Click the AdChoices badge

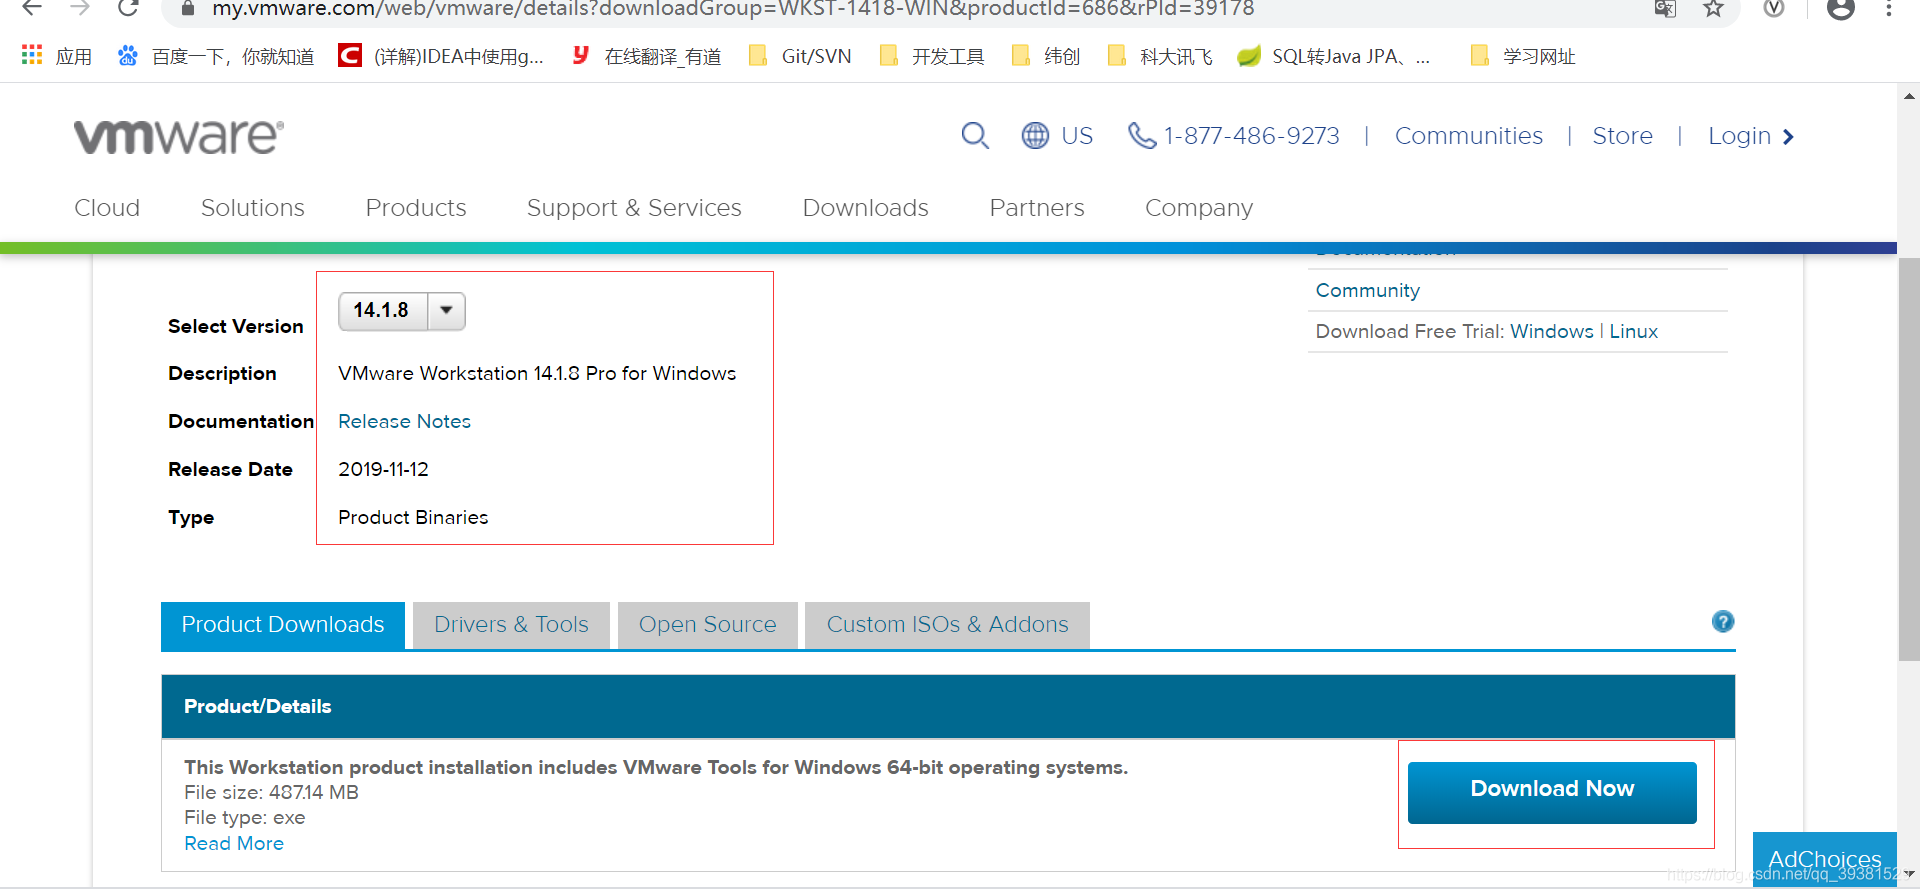coord(1824,859)
